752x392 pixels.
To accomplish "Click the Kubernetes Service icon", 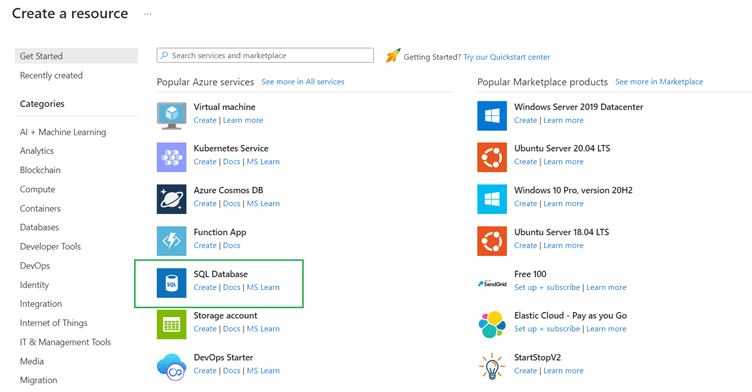I will pyautogui.click(x=171, y=157).
